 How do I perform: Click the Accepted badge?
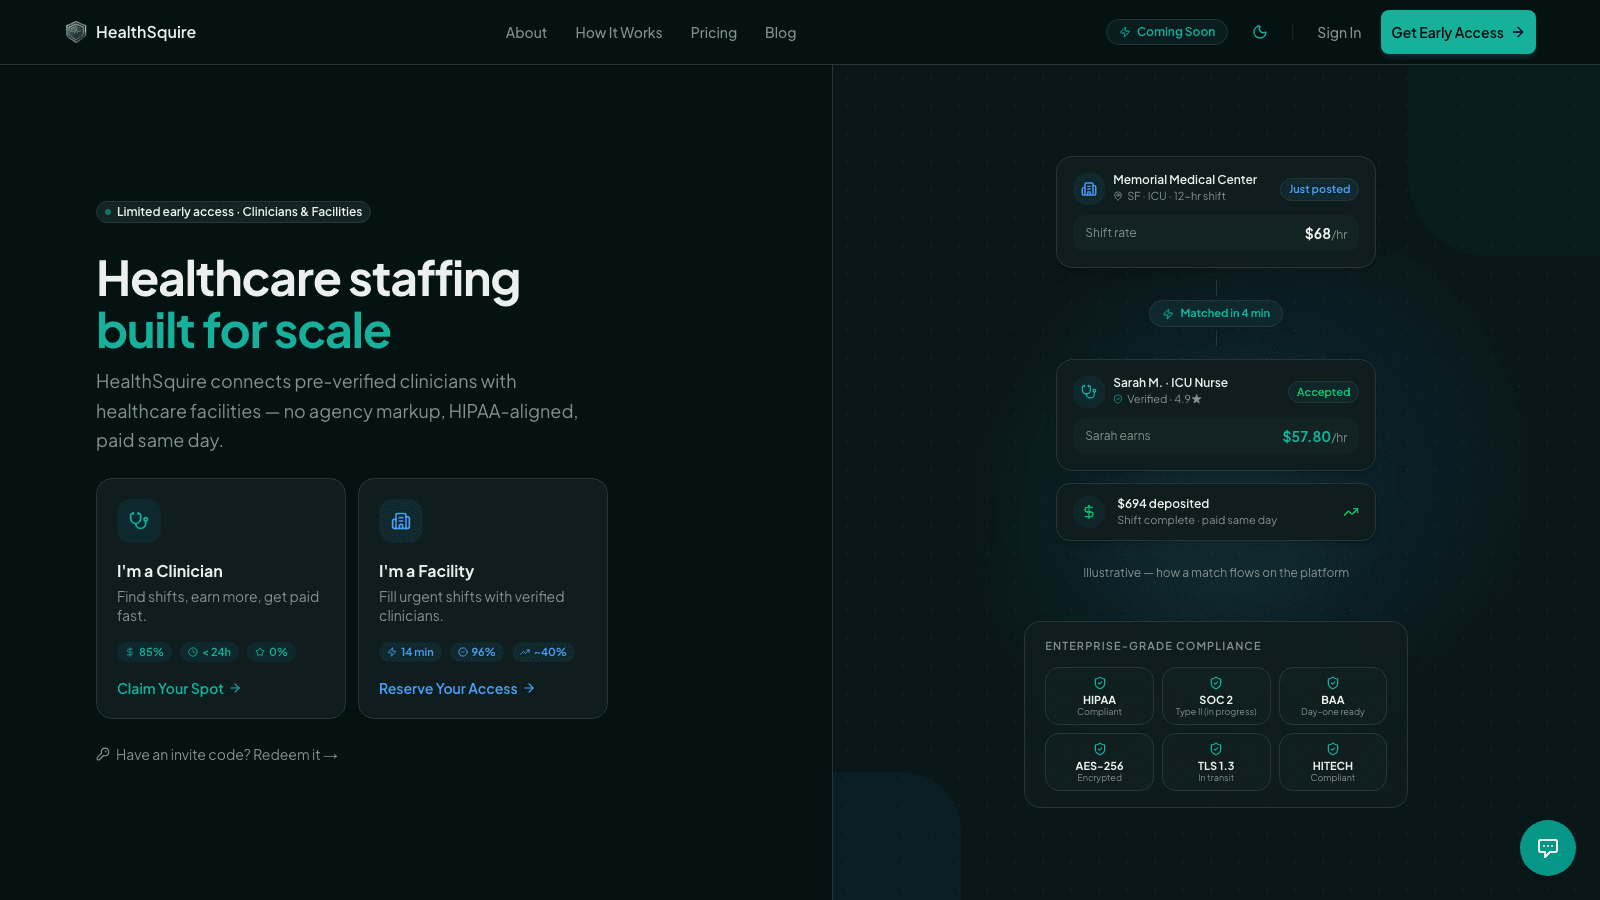click(1323, 392)
